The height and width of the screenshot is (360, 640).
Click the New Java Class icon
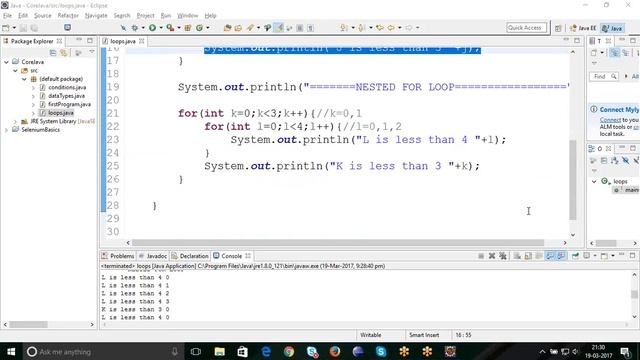(199, 28)
